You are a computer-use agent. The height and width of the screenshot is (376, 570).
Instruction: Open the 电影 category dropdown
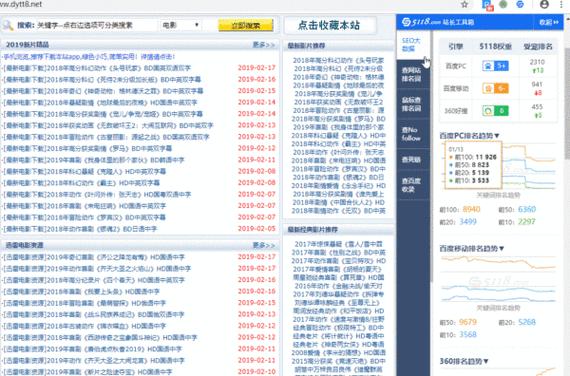[x=181, y=25]
